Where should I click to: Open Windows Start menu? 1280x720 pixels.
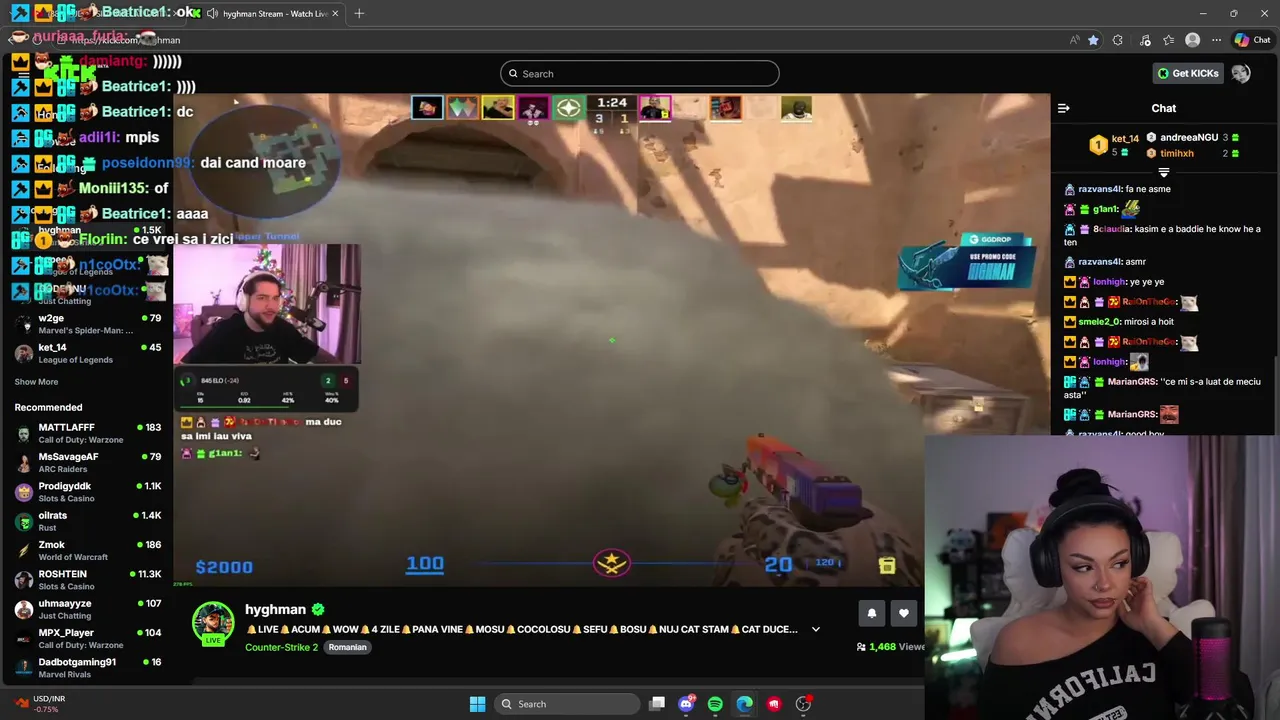click(478, 704)
